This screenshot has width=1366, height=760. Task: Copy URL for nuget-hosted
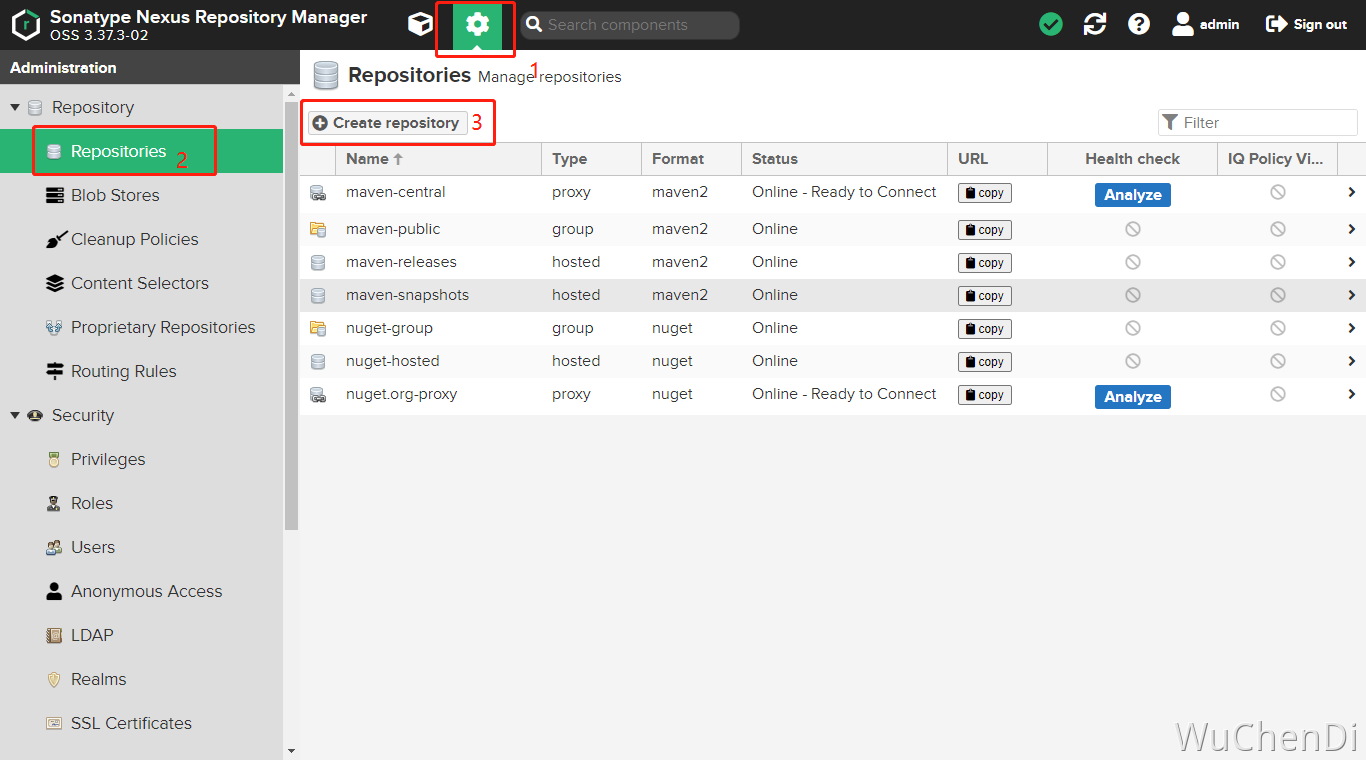985,362
